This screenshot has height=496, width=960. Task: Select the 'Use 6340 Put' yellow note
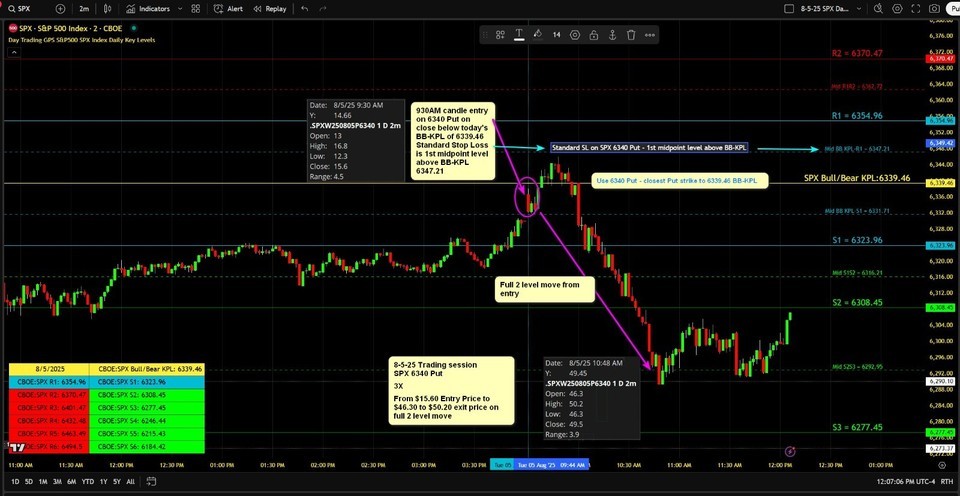(680, 181)
